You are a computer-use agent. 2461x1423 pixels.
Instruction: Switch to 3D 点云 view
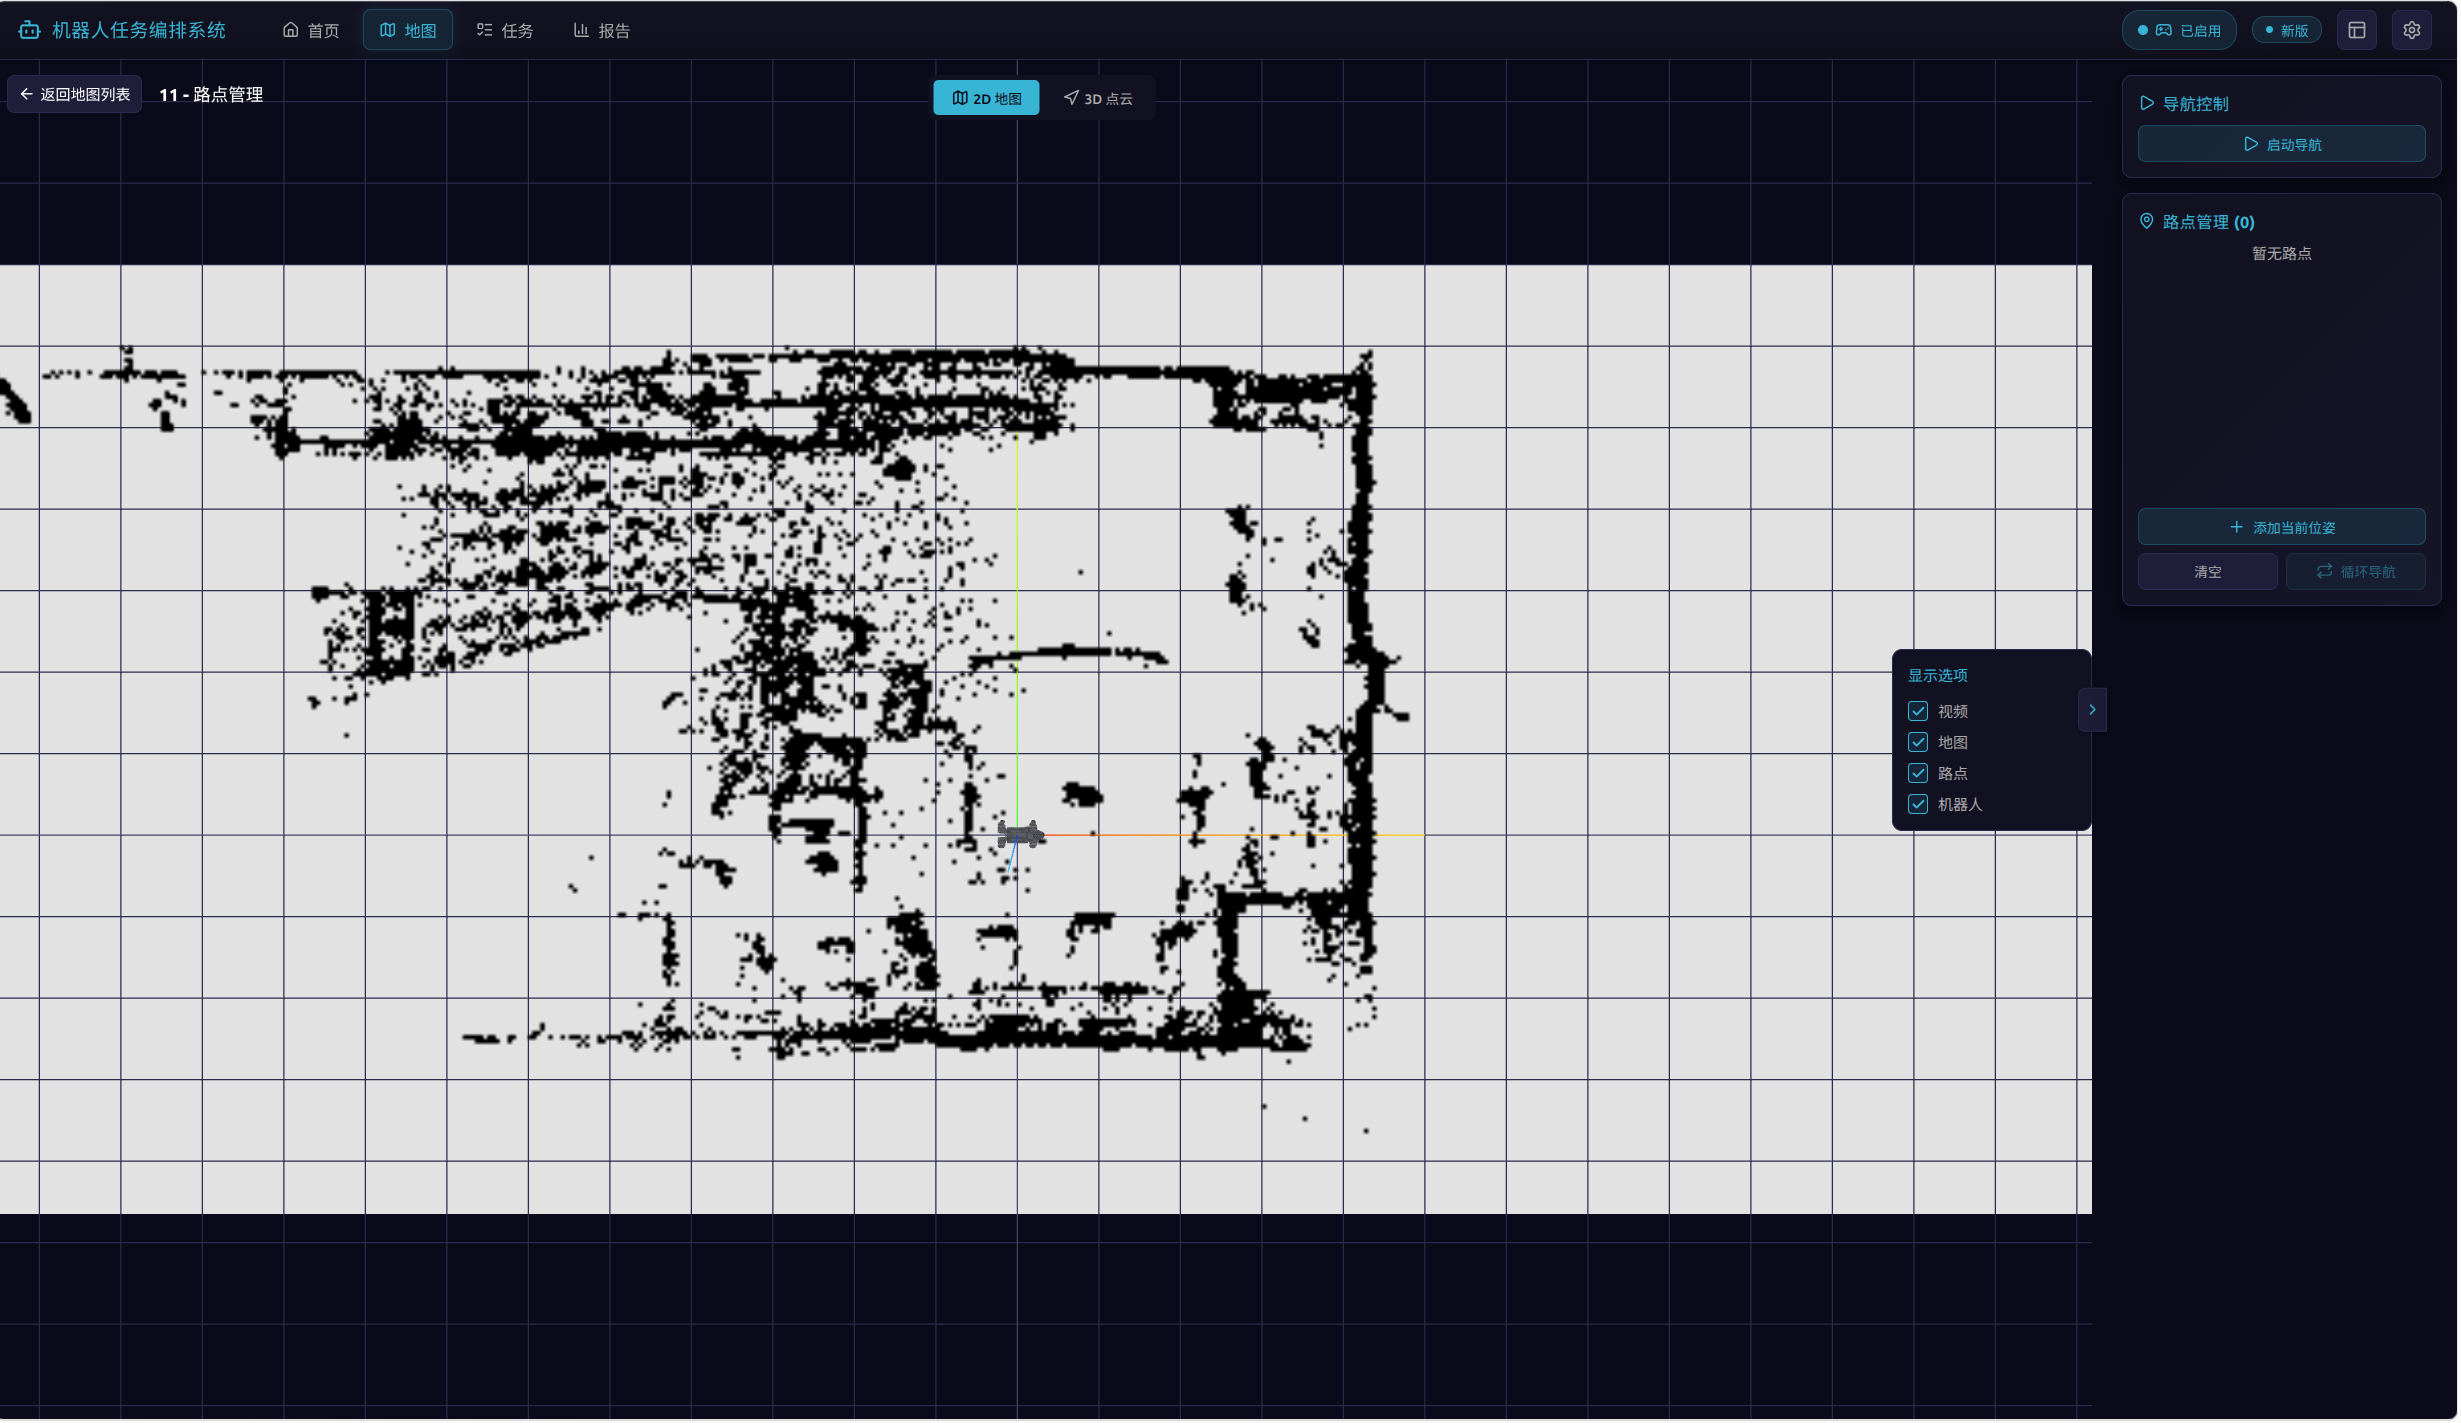tap(1099, 98)
